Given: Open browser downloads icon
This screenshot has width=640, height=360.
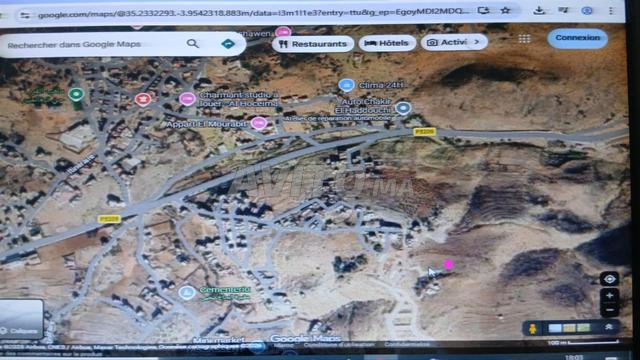Looking at the screenshot, I should pos(539,10).
